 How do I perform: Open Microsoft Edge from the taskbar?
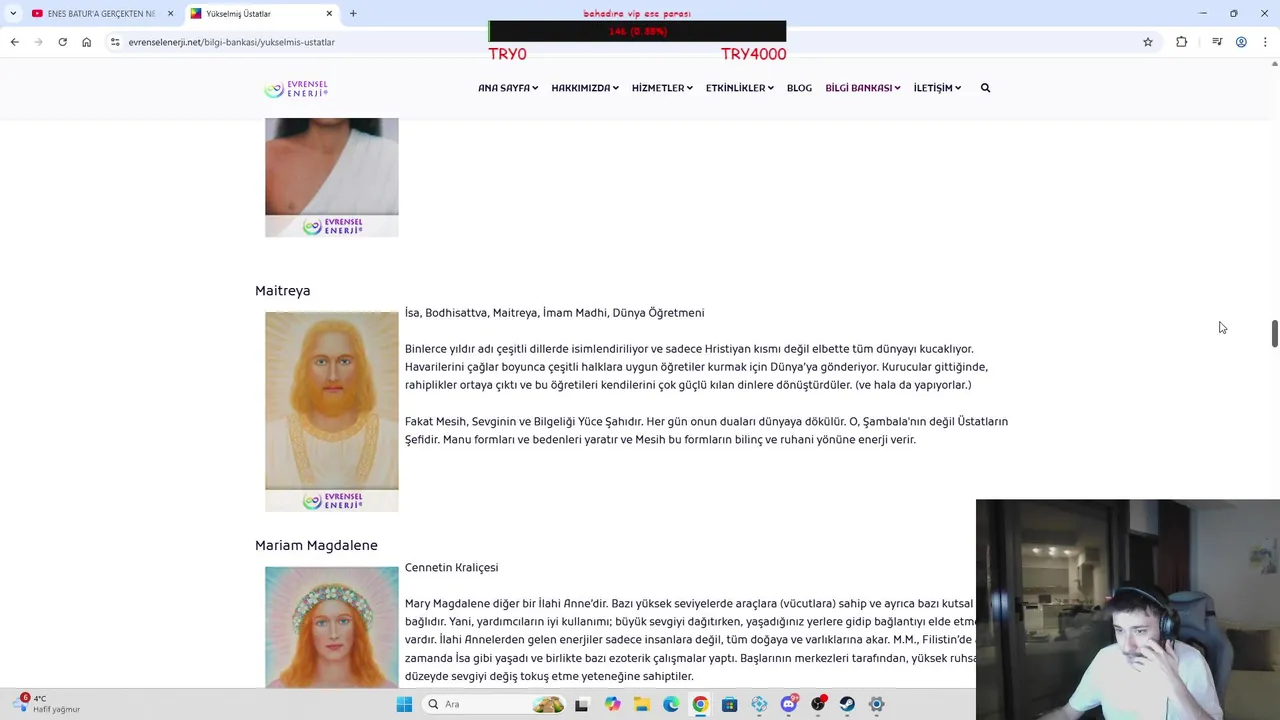(671, 704)
